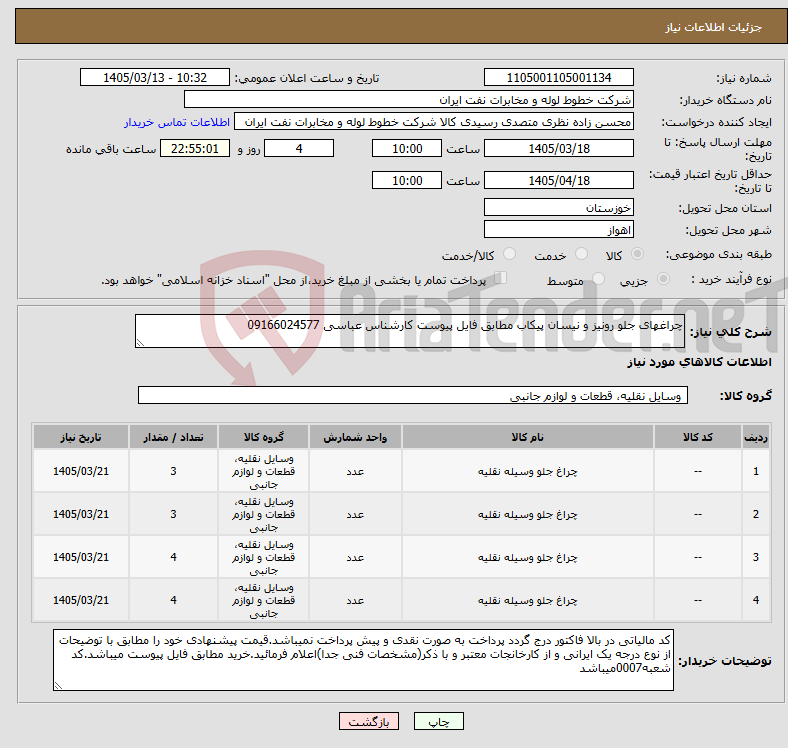
Task: Click the buyer notes textarea
Action: point(363,660)
